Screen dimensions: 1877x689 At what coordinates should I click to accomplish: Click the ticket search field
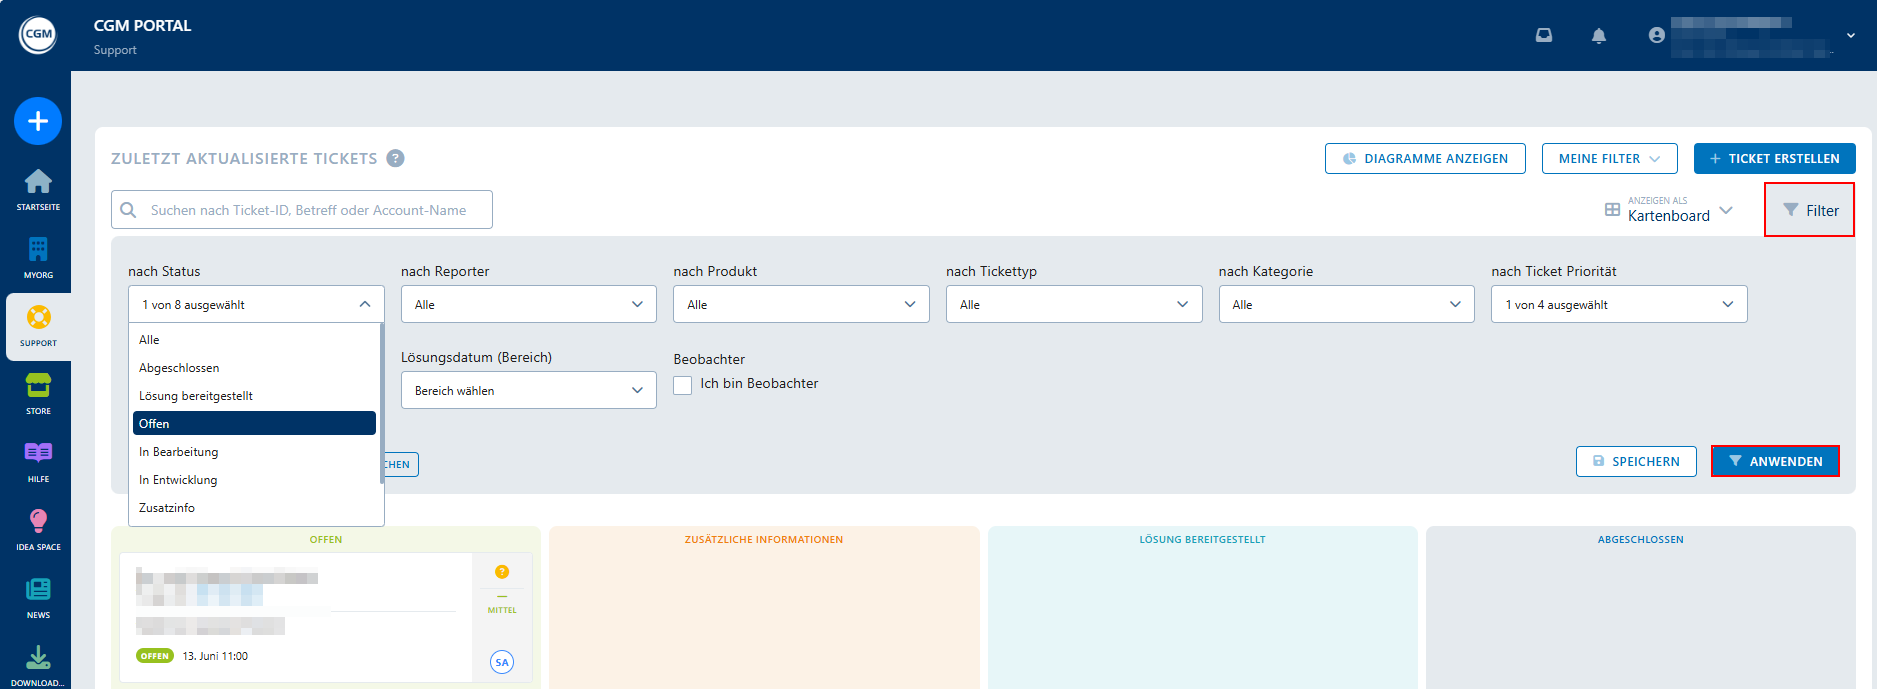[310, 210]
